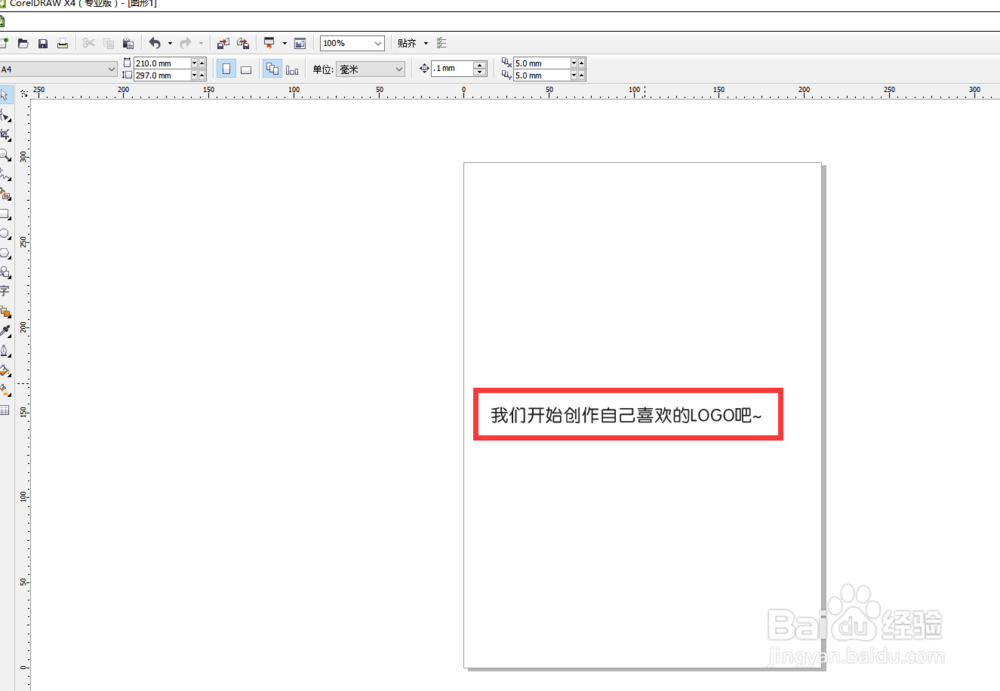Viewport: 1000px width, 691px height.
Task: Open the zoom level dropdown
Action: point(378,43)
